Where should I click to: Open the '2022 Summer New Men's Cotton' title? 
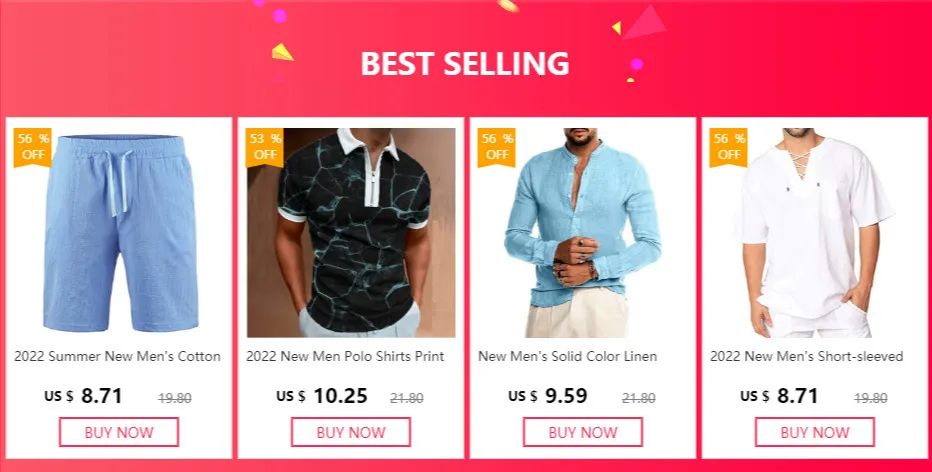117,357
